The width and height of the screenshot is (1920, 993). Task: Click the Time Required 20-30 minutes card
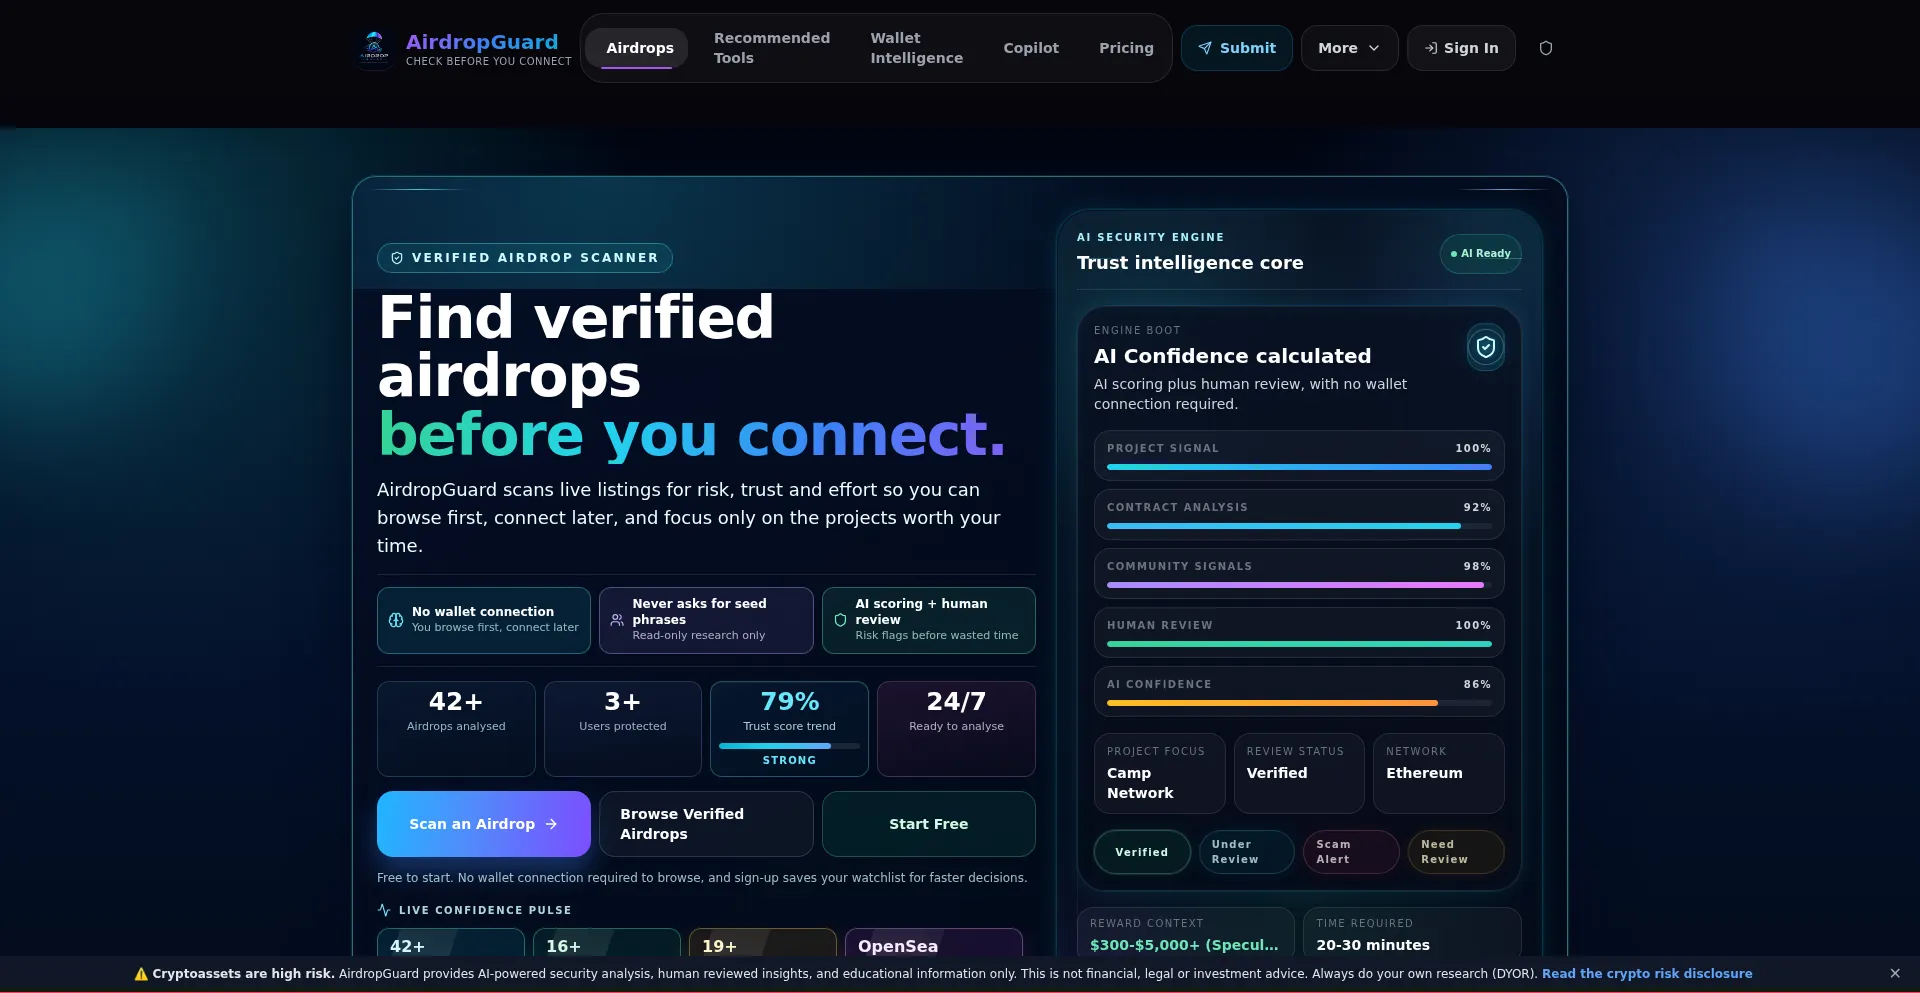pos(1412,932)
